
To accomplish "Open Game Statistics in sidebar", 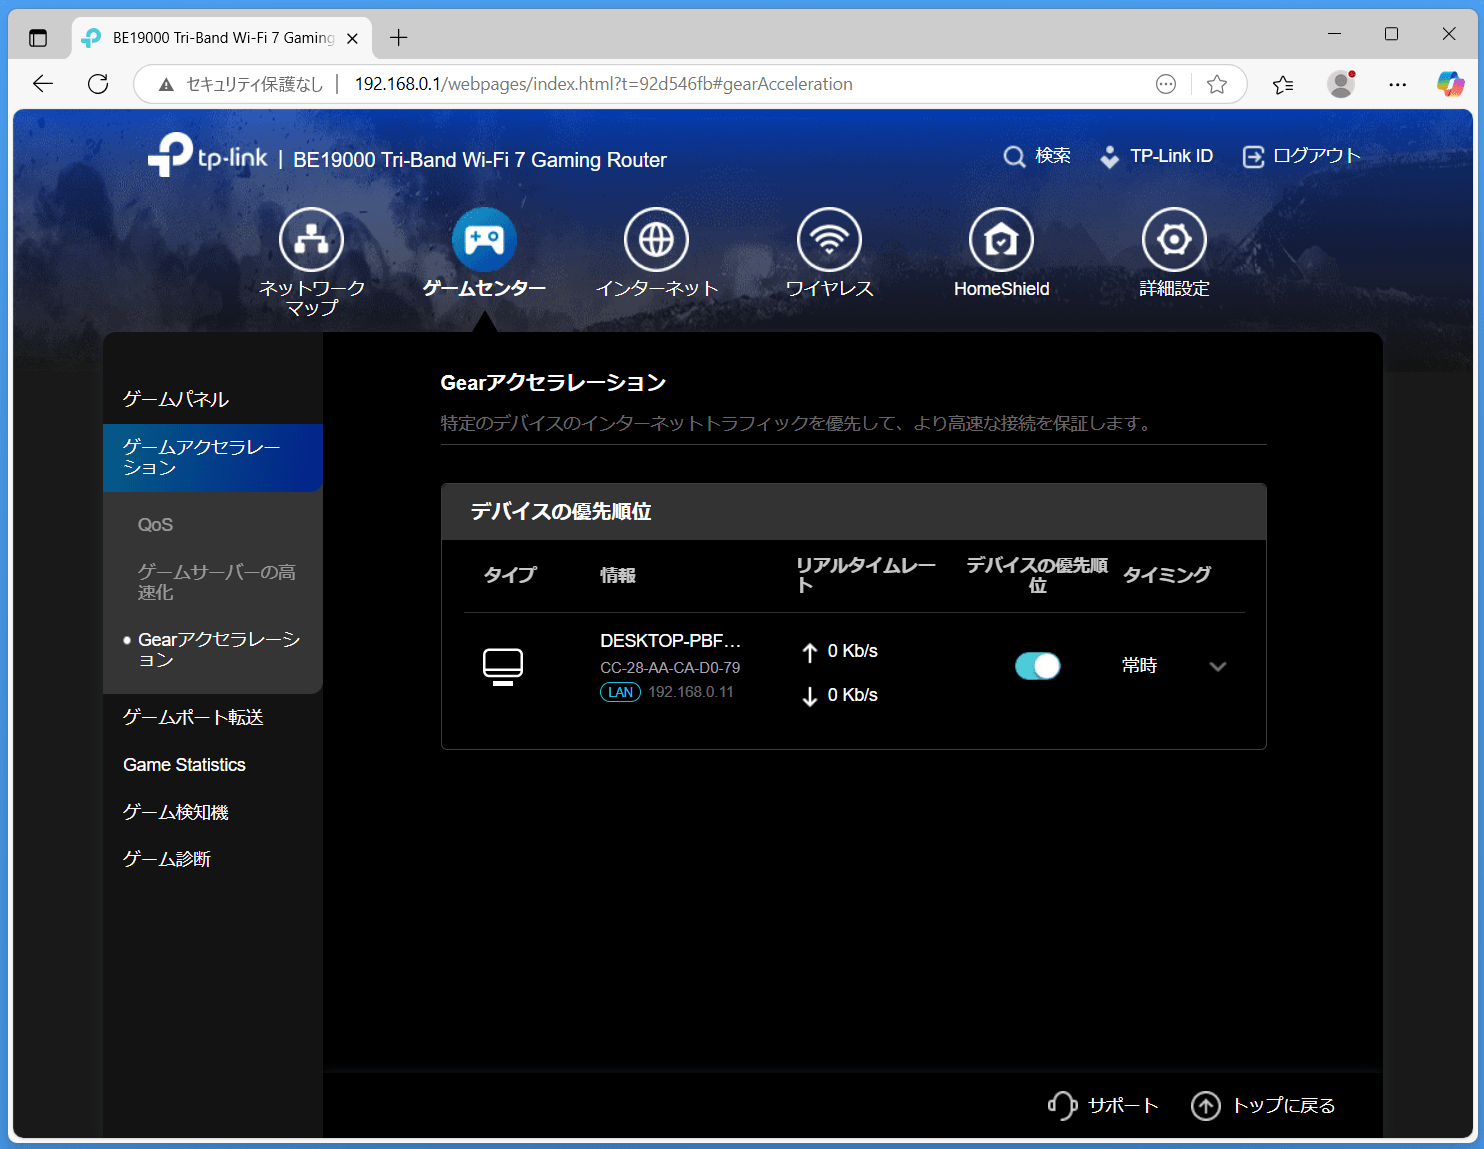I will click(x=184, y=765).
